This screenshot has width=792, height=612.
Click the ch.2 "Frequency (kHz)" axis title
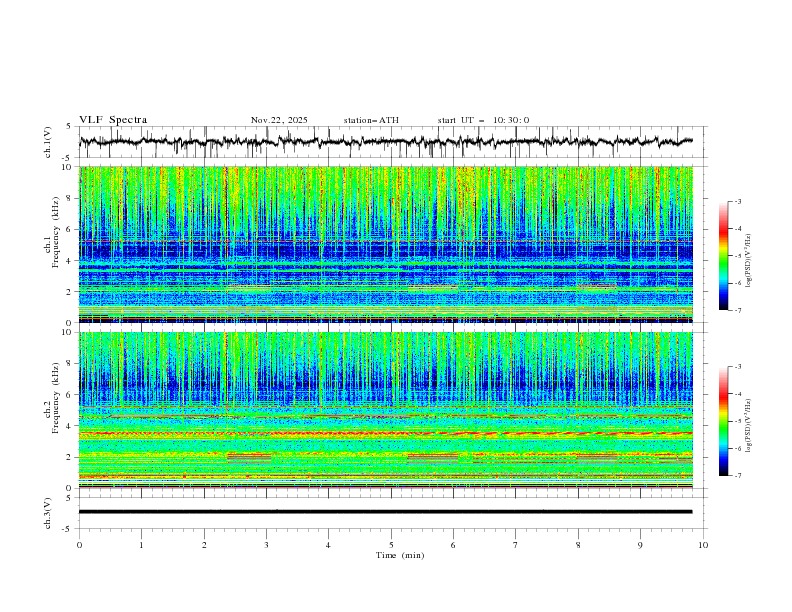pos(56,398)
